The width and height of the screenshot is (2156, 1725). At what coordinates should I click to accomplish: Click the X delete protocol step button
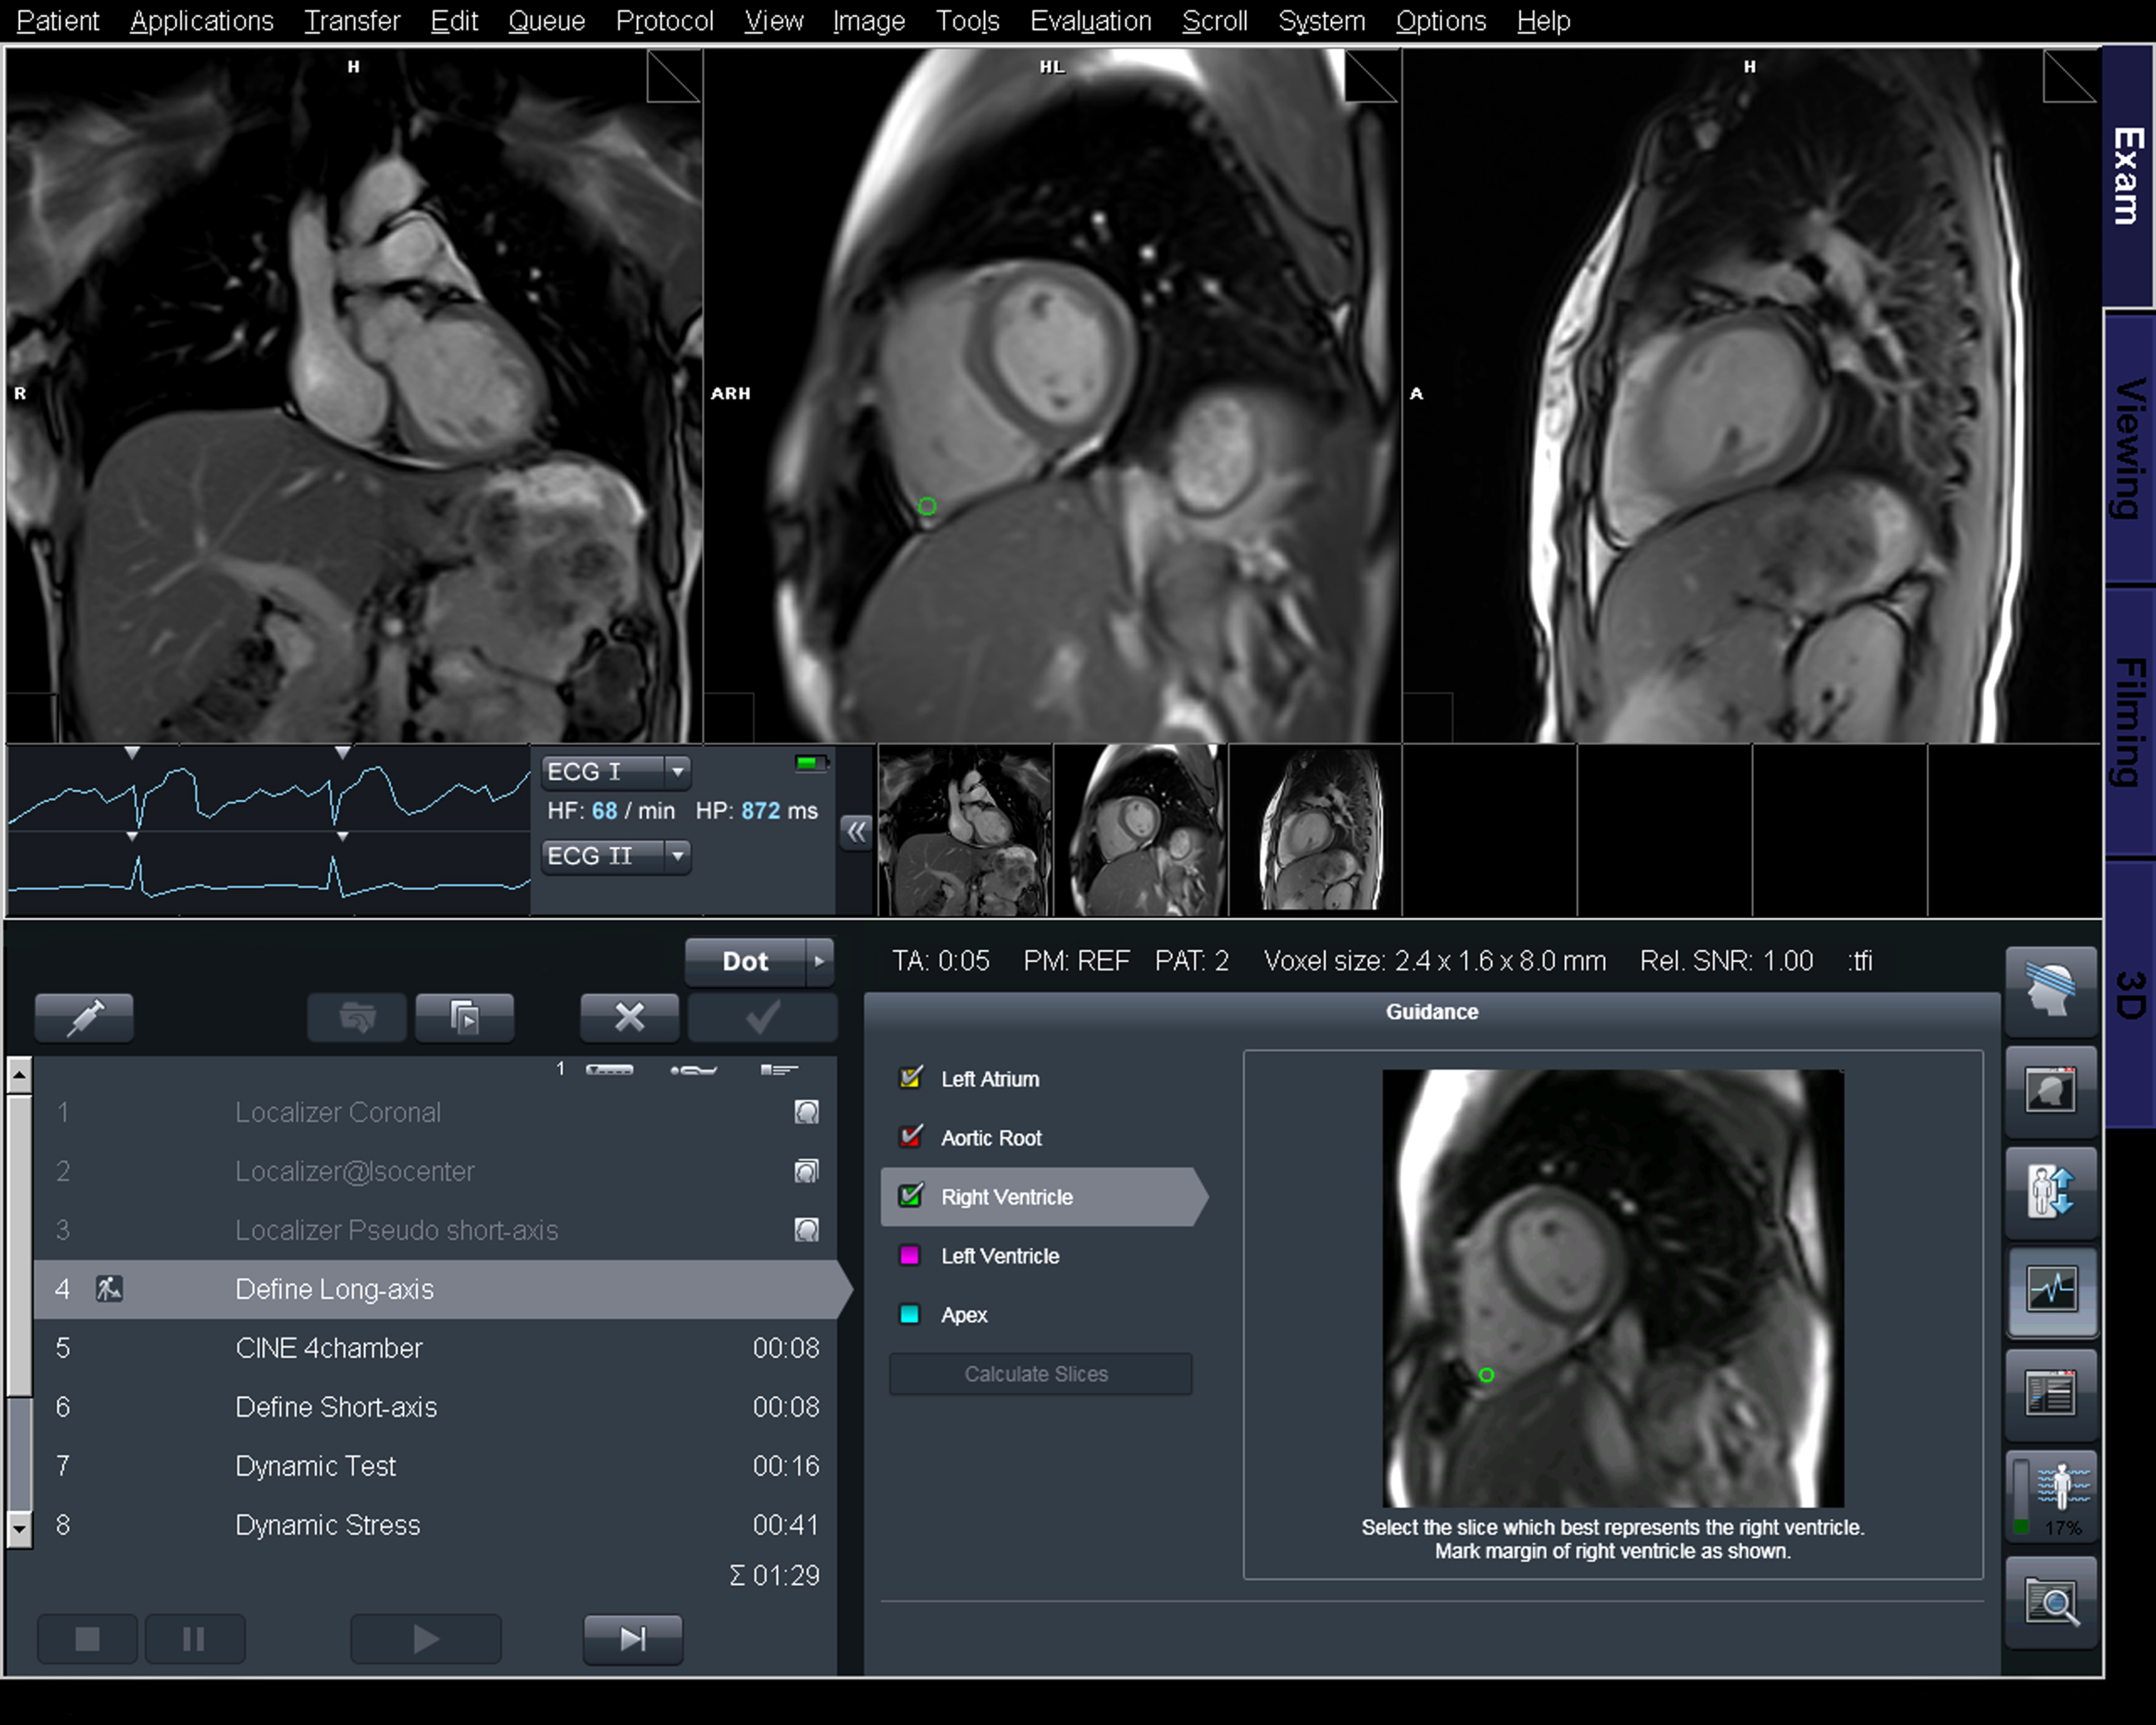[x=629, y=1018]
